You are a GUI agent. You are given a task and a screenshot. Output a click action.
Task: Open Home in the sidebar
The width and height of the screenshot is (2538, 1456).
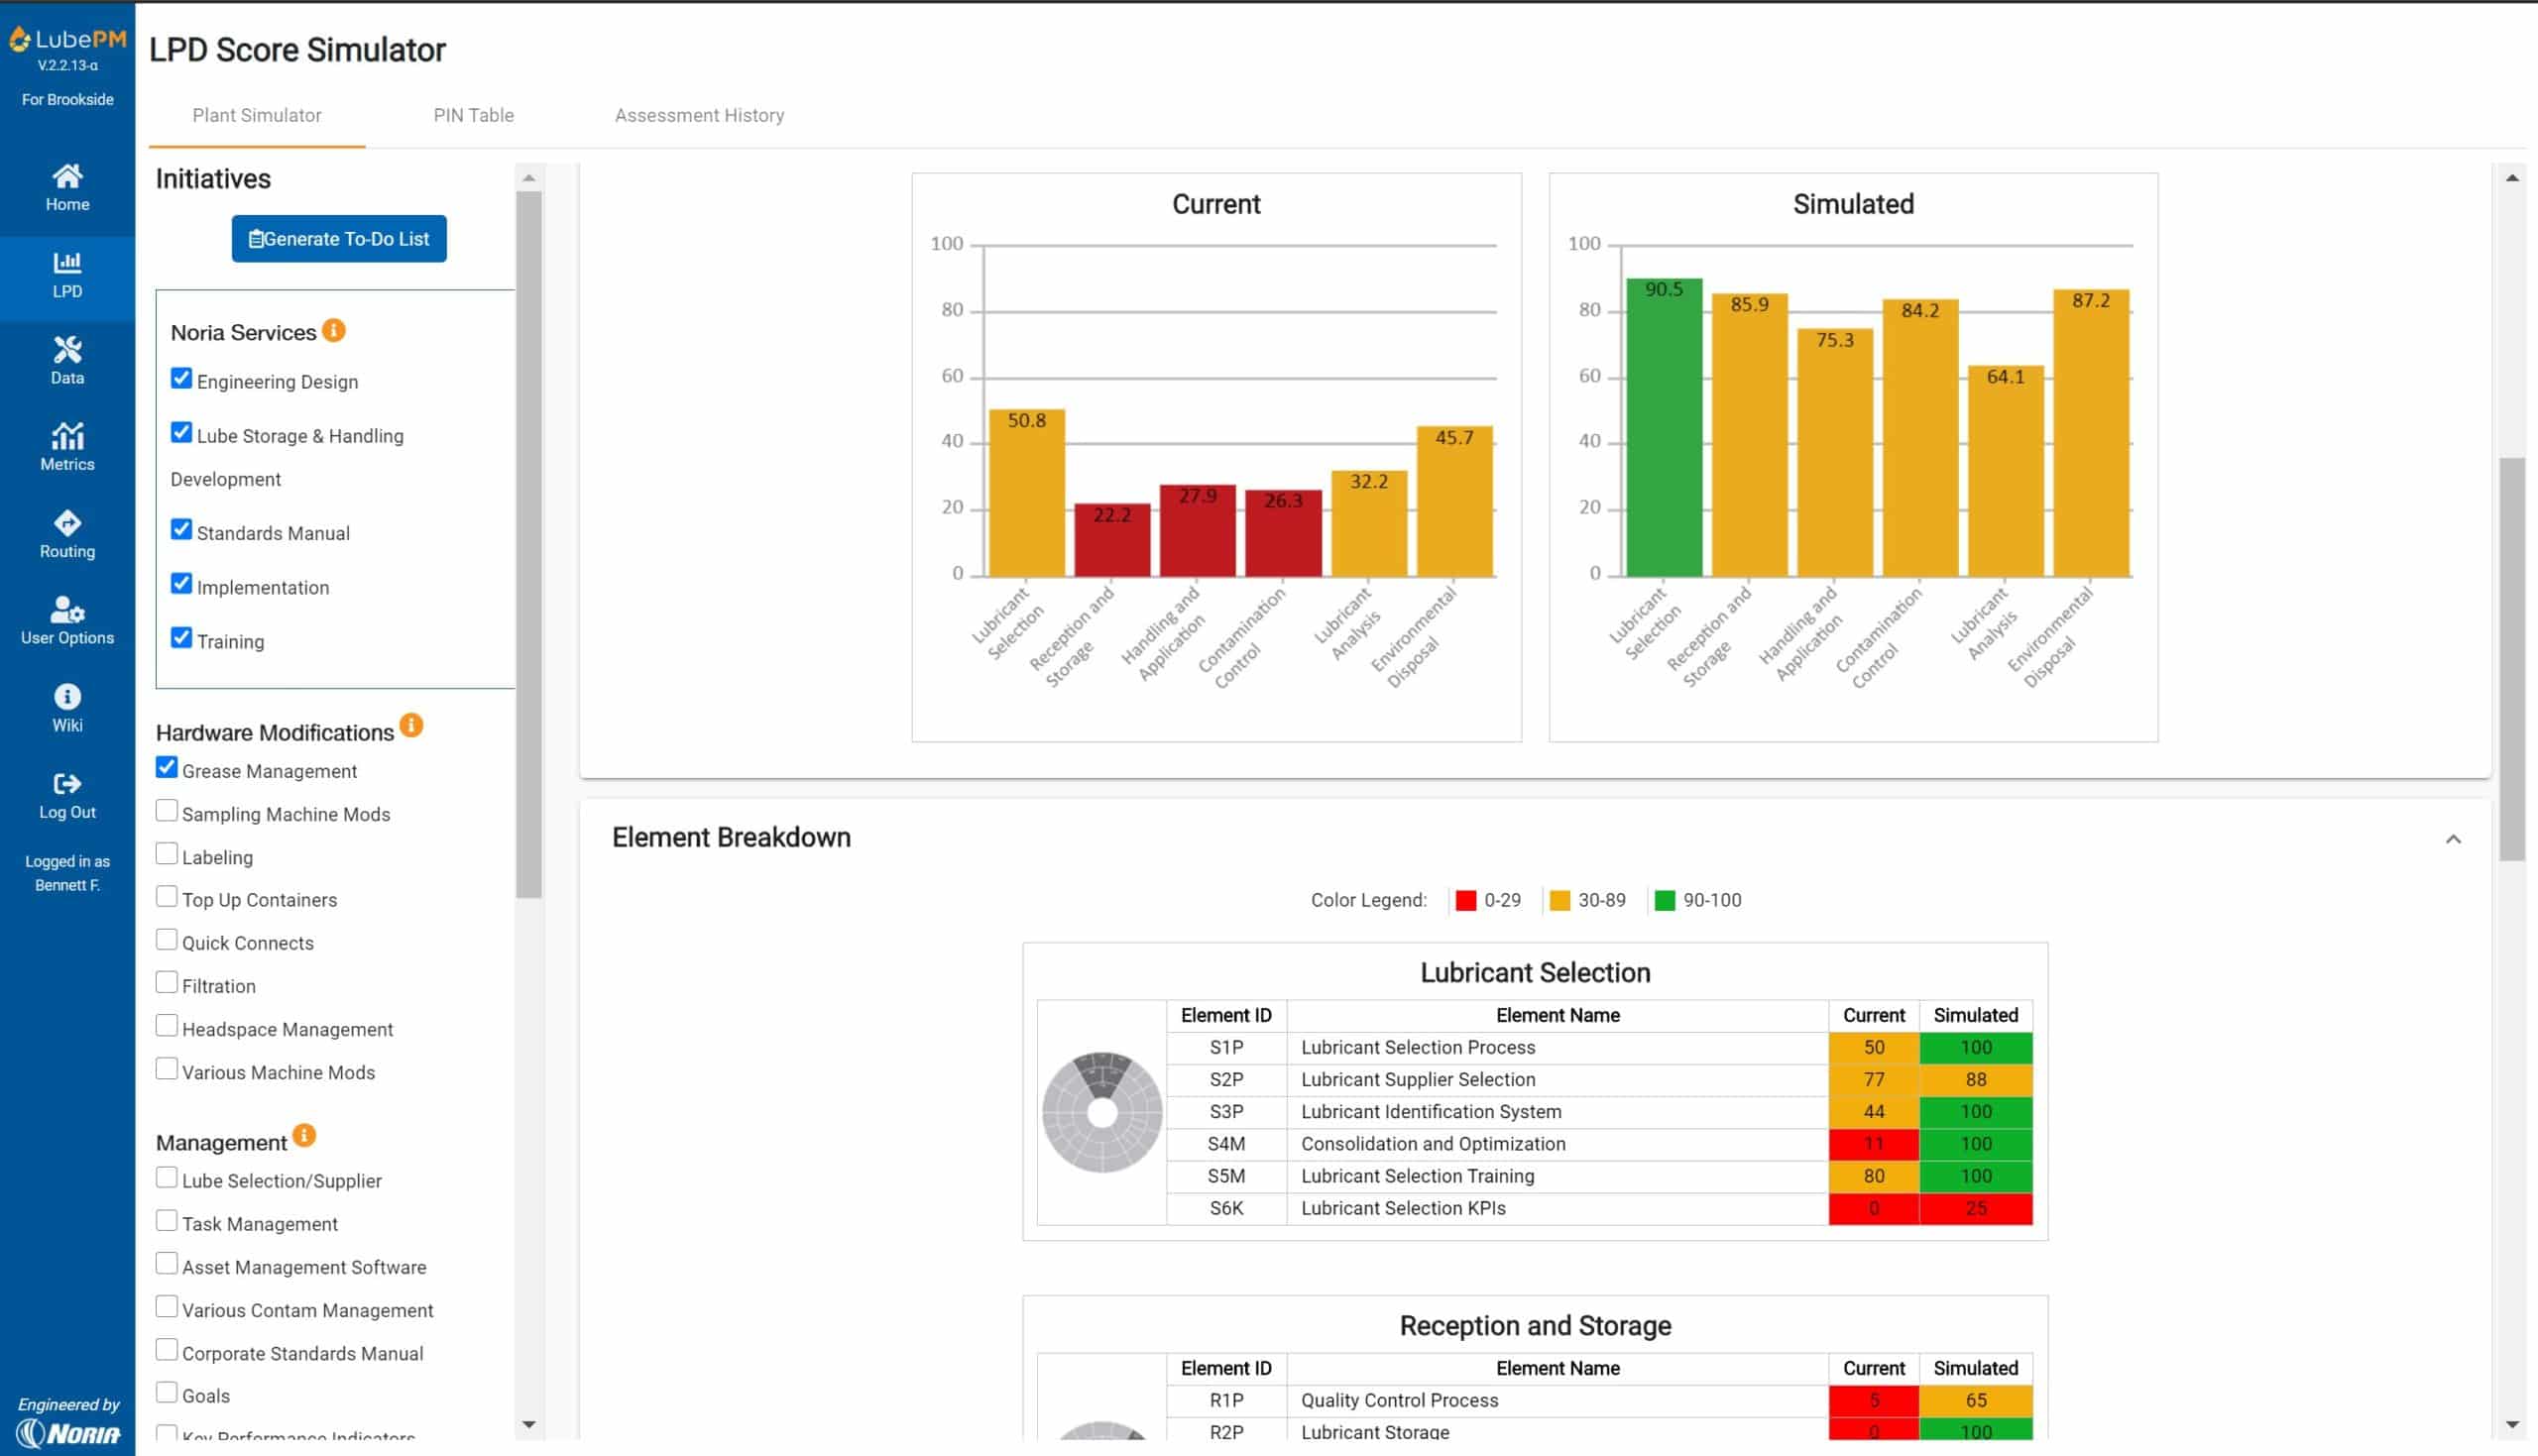tap(67, 187)
